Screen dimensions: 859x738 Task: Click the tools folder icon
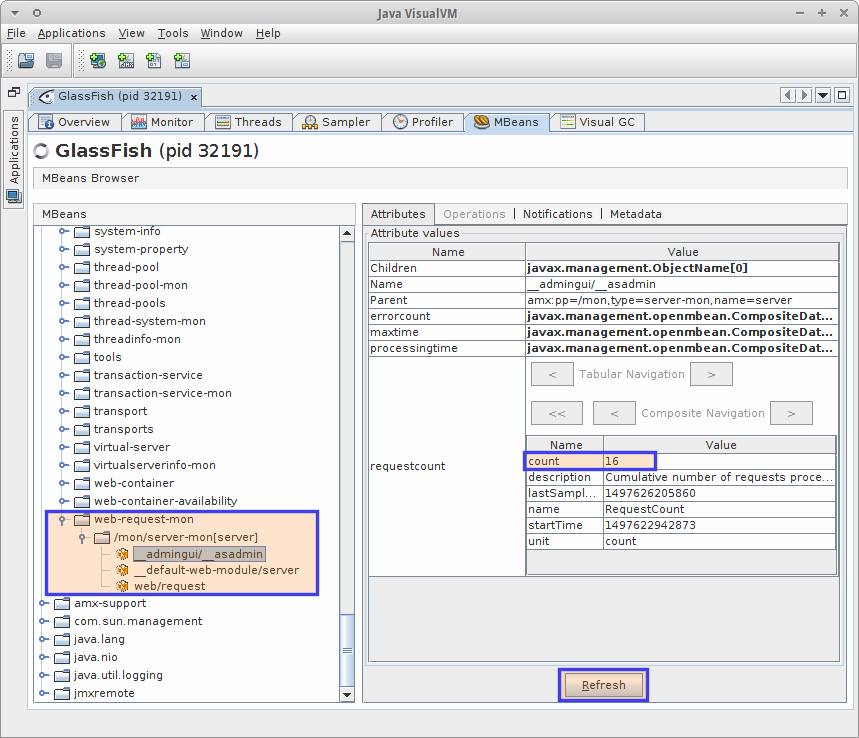click(x=82, y=357)
